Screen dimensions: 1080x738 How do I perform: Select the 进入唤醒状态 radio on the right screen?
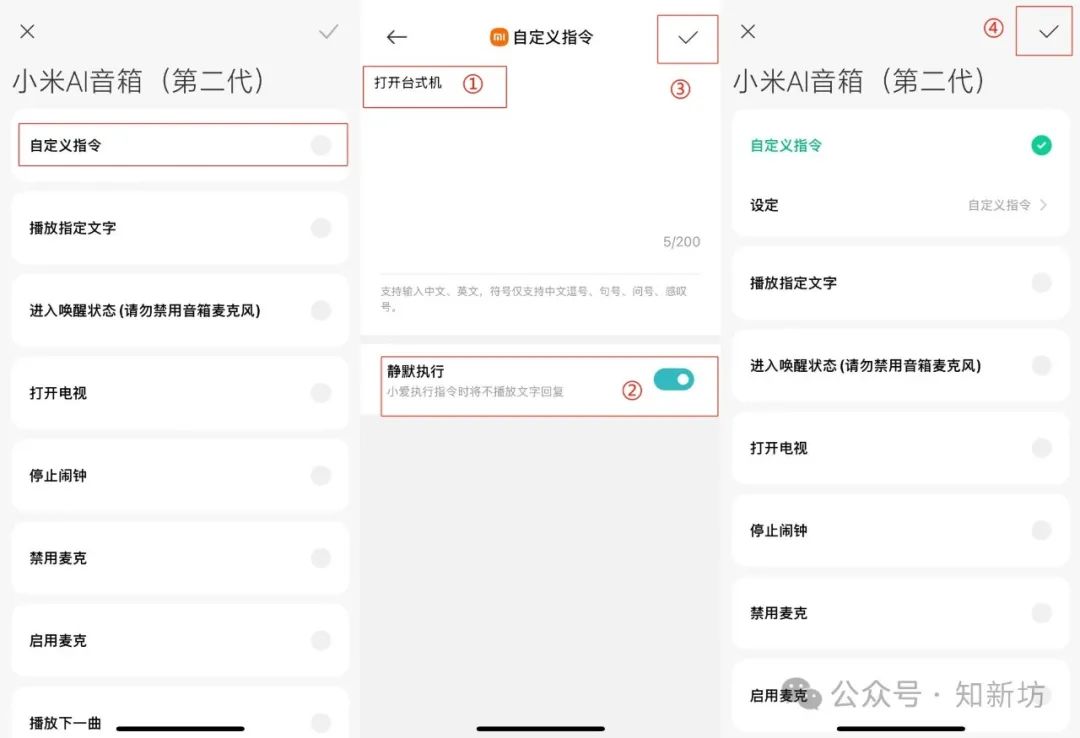coord(1041,365)
